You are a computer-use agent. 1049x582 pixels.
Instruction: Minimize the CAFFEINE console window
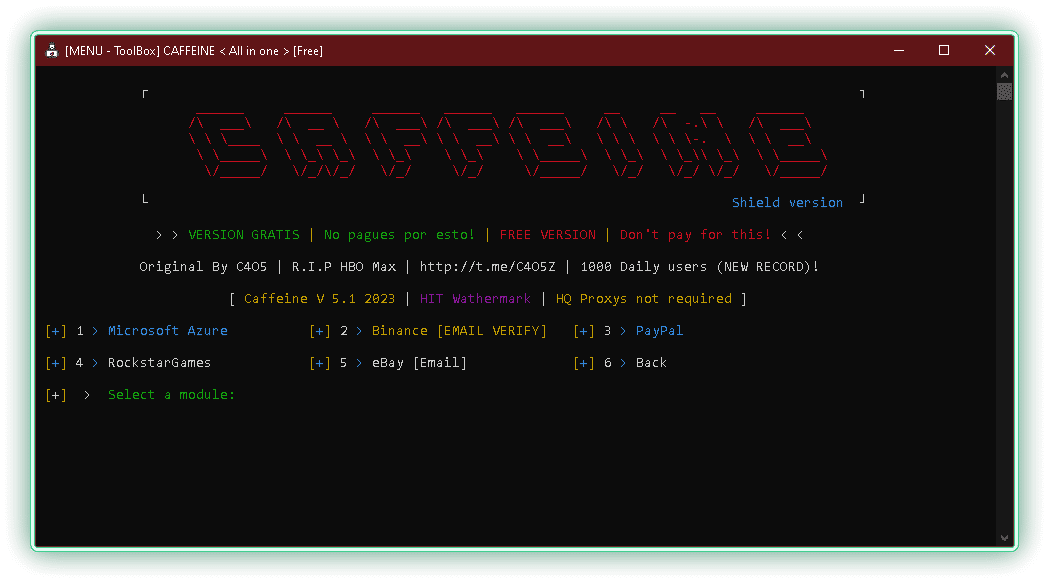(x=898, y=51)
